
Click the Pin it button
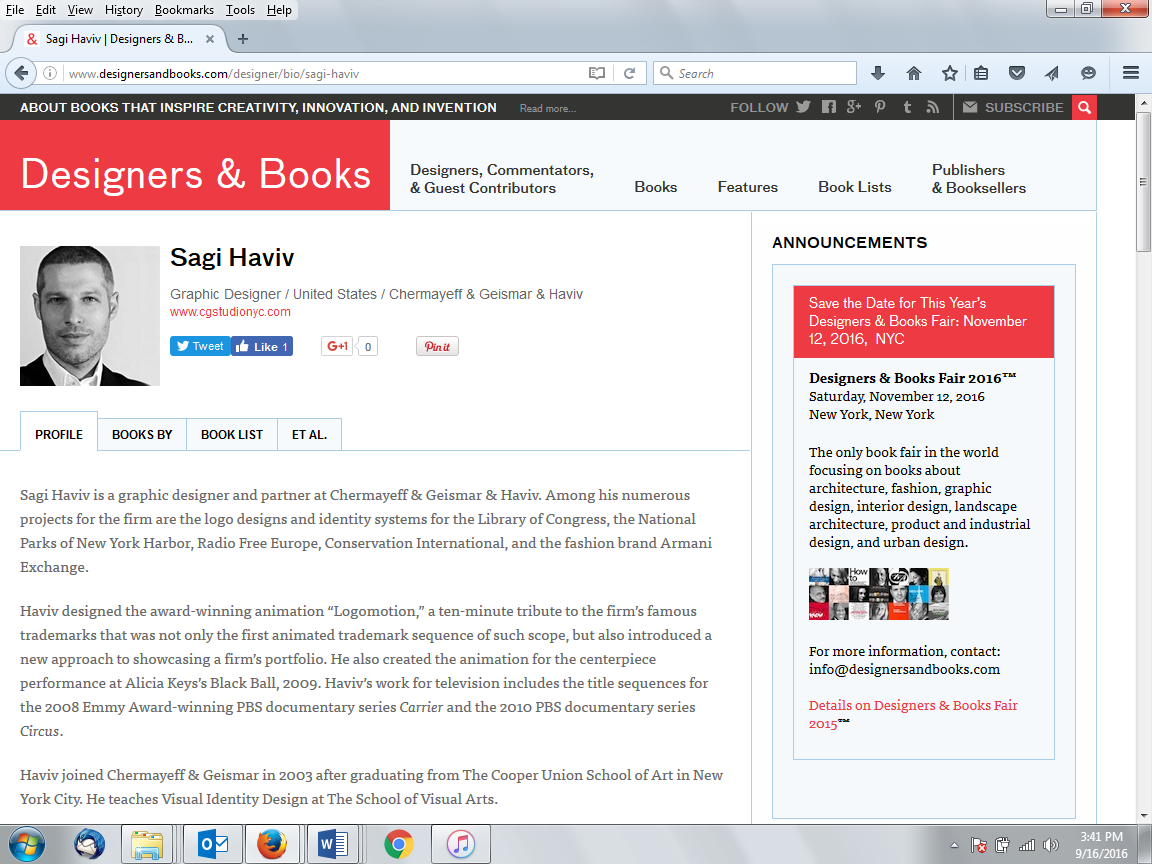point(437,346)
